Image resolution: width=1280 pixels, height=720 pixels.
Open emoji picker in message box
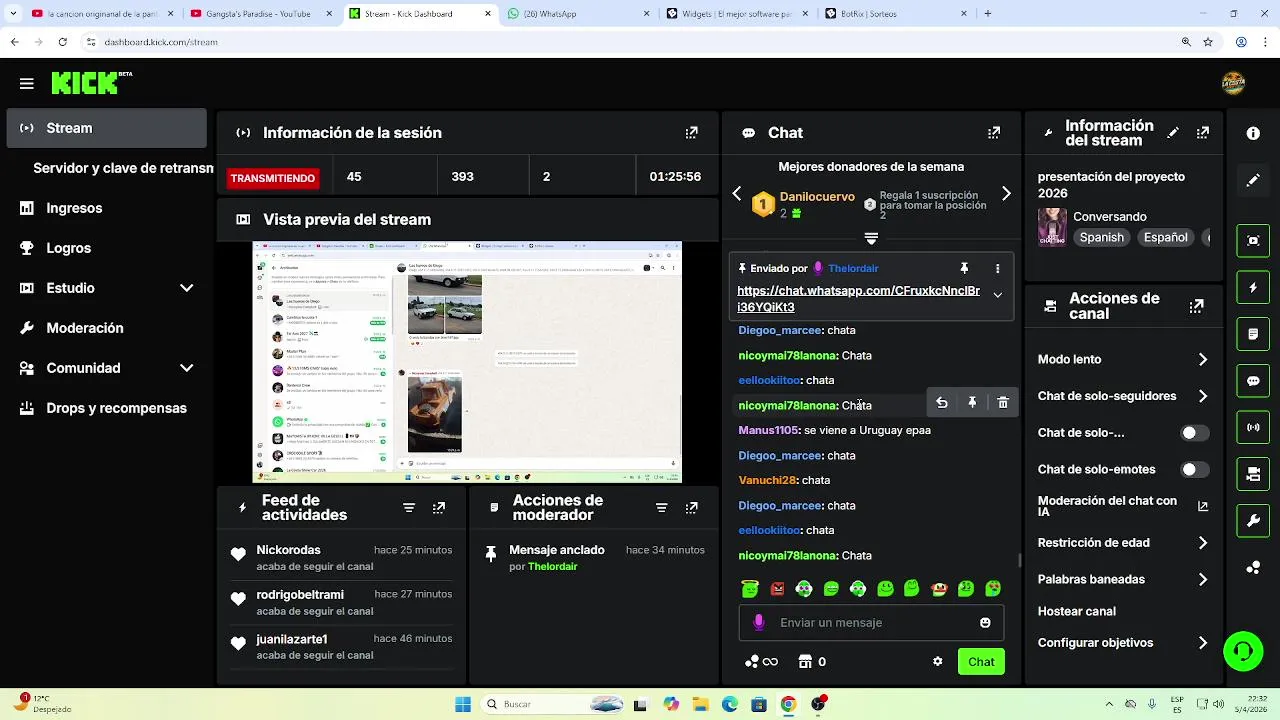tap(985, 622)
